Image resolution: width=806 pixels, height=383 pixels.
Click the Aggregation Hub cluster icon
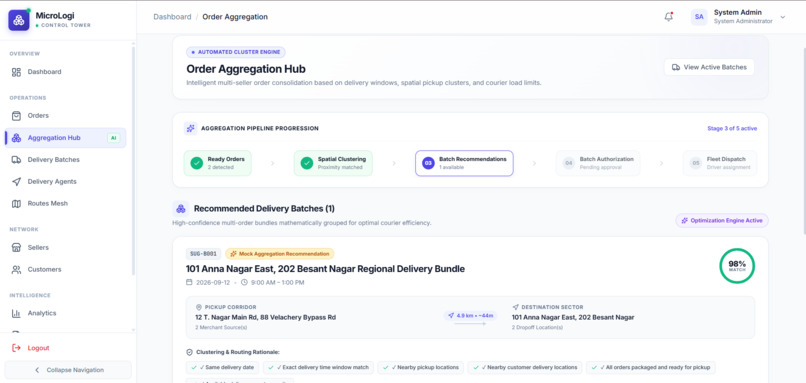[16, 138]
